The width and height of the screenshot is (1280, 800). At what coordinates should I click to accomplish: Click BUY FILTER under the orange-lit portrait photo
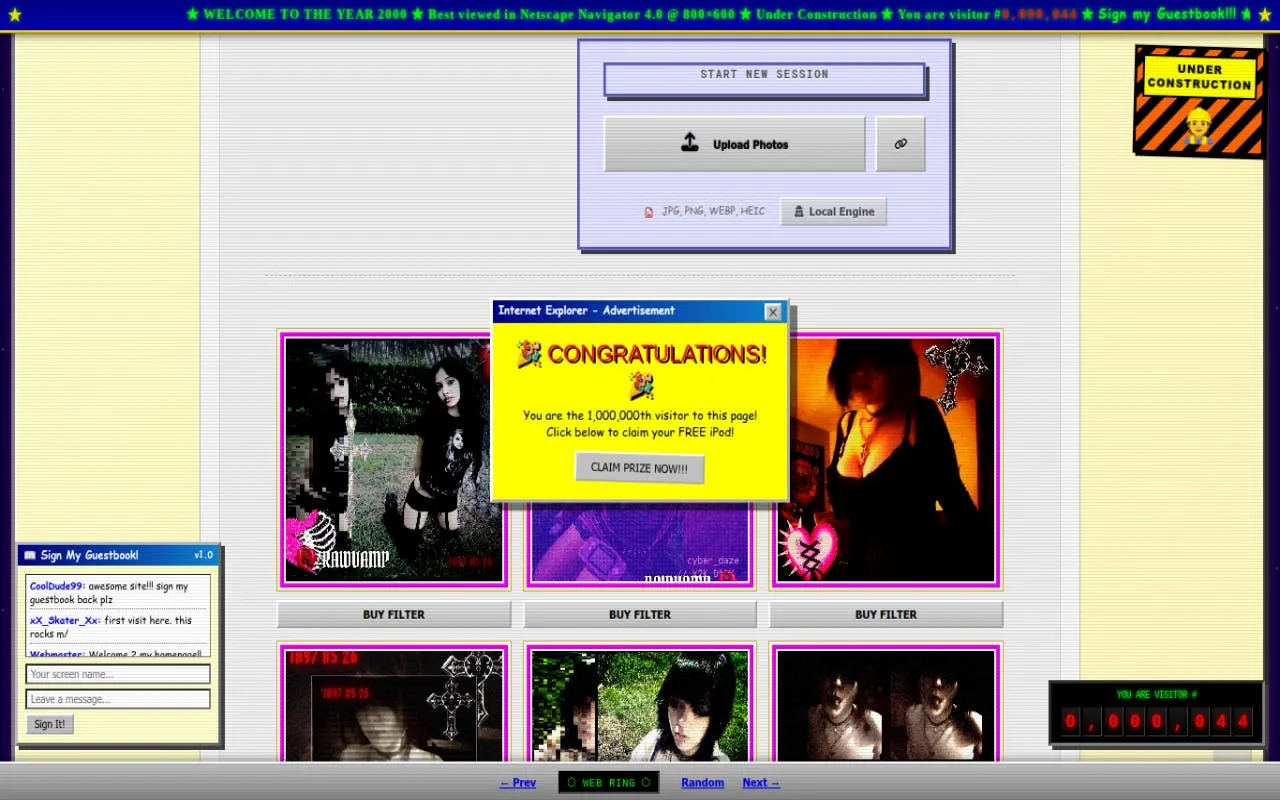click(886, 614)
